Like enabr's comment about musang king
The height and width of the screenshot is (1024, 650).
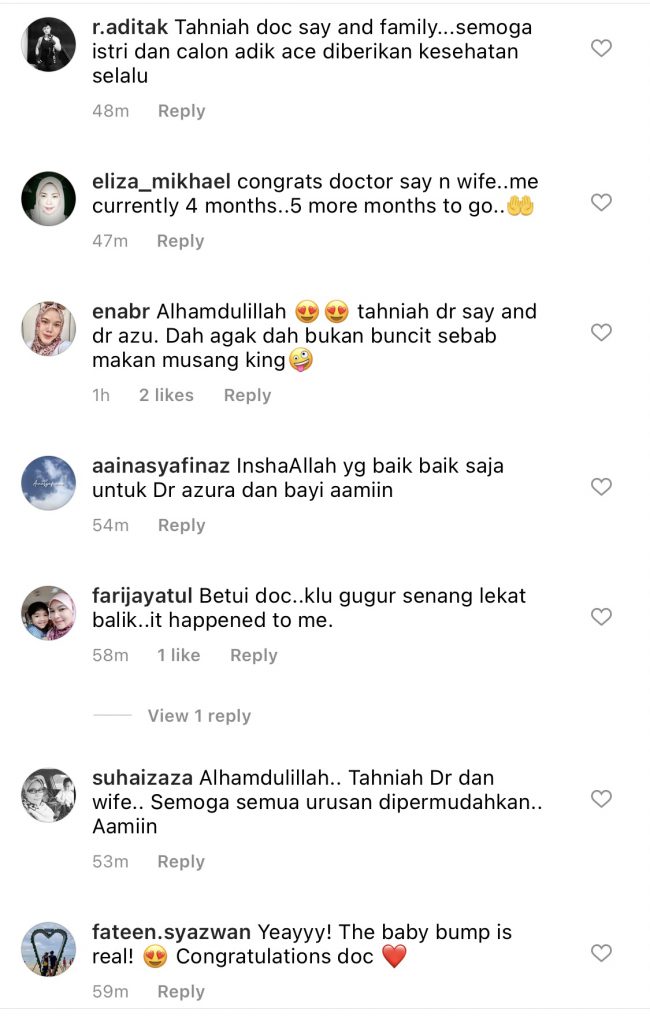(x=601, y=332)
